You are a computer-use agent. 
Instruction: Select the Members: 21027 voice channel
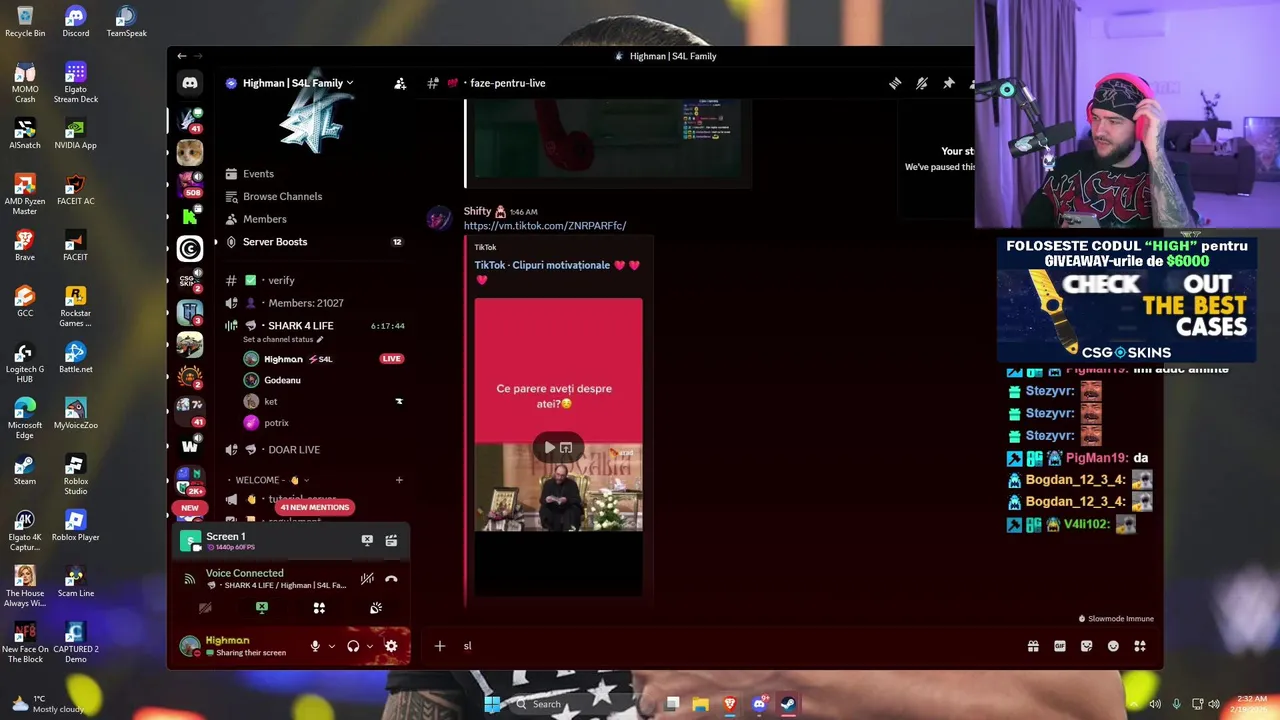coord(314,303)
